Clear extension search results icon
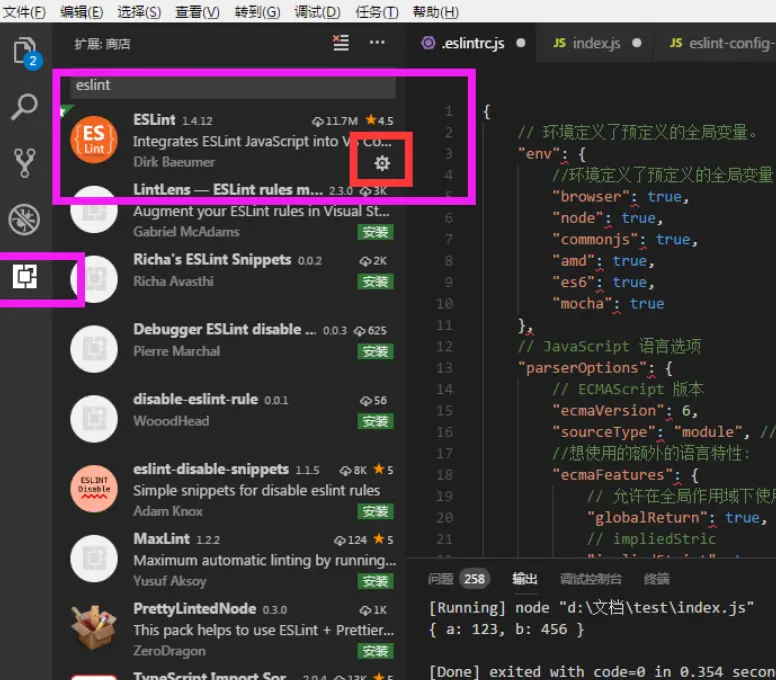 340,43
